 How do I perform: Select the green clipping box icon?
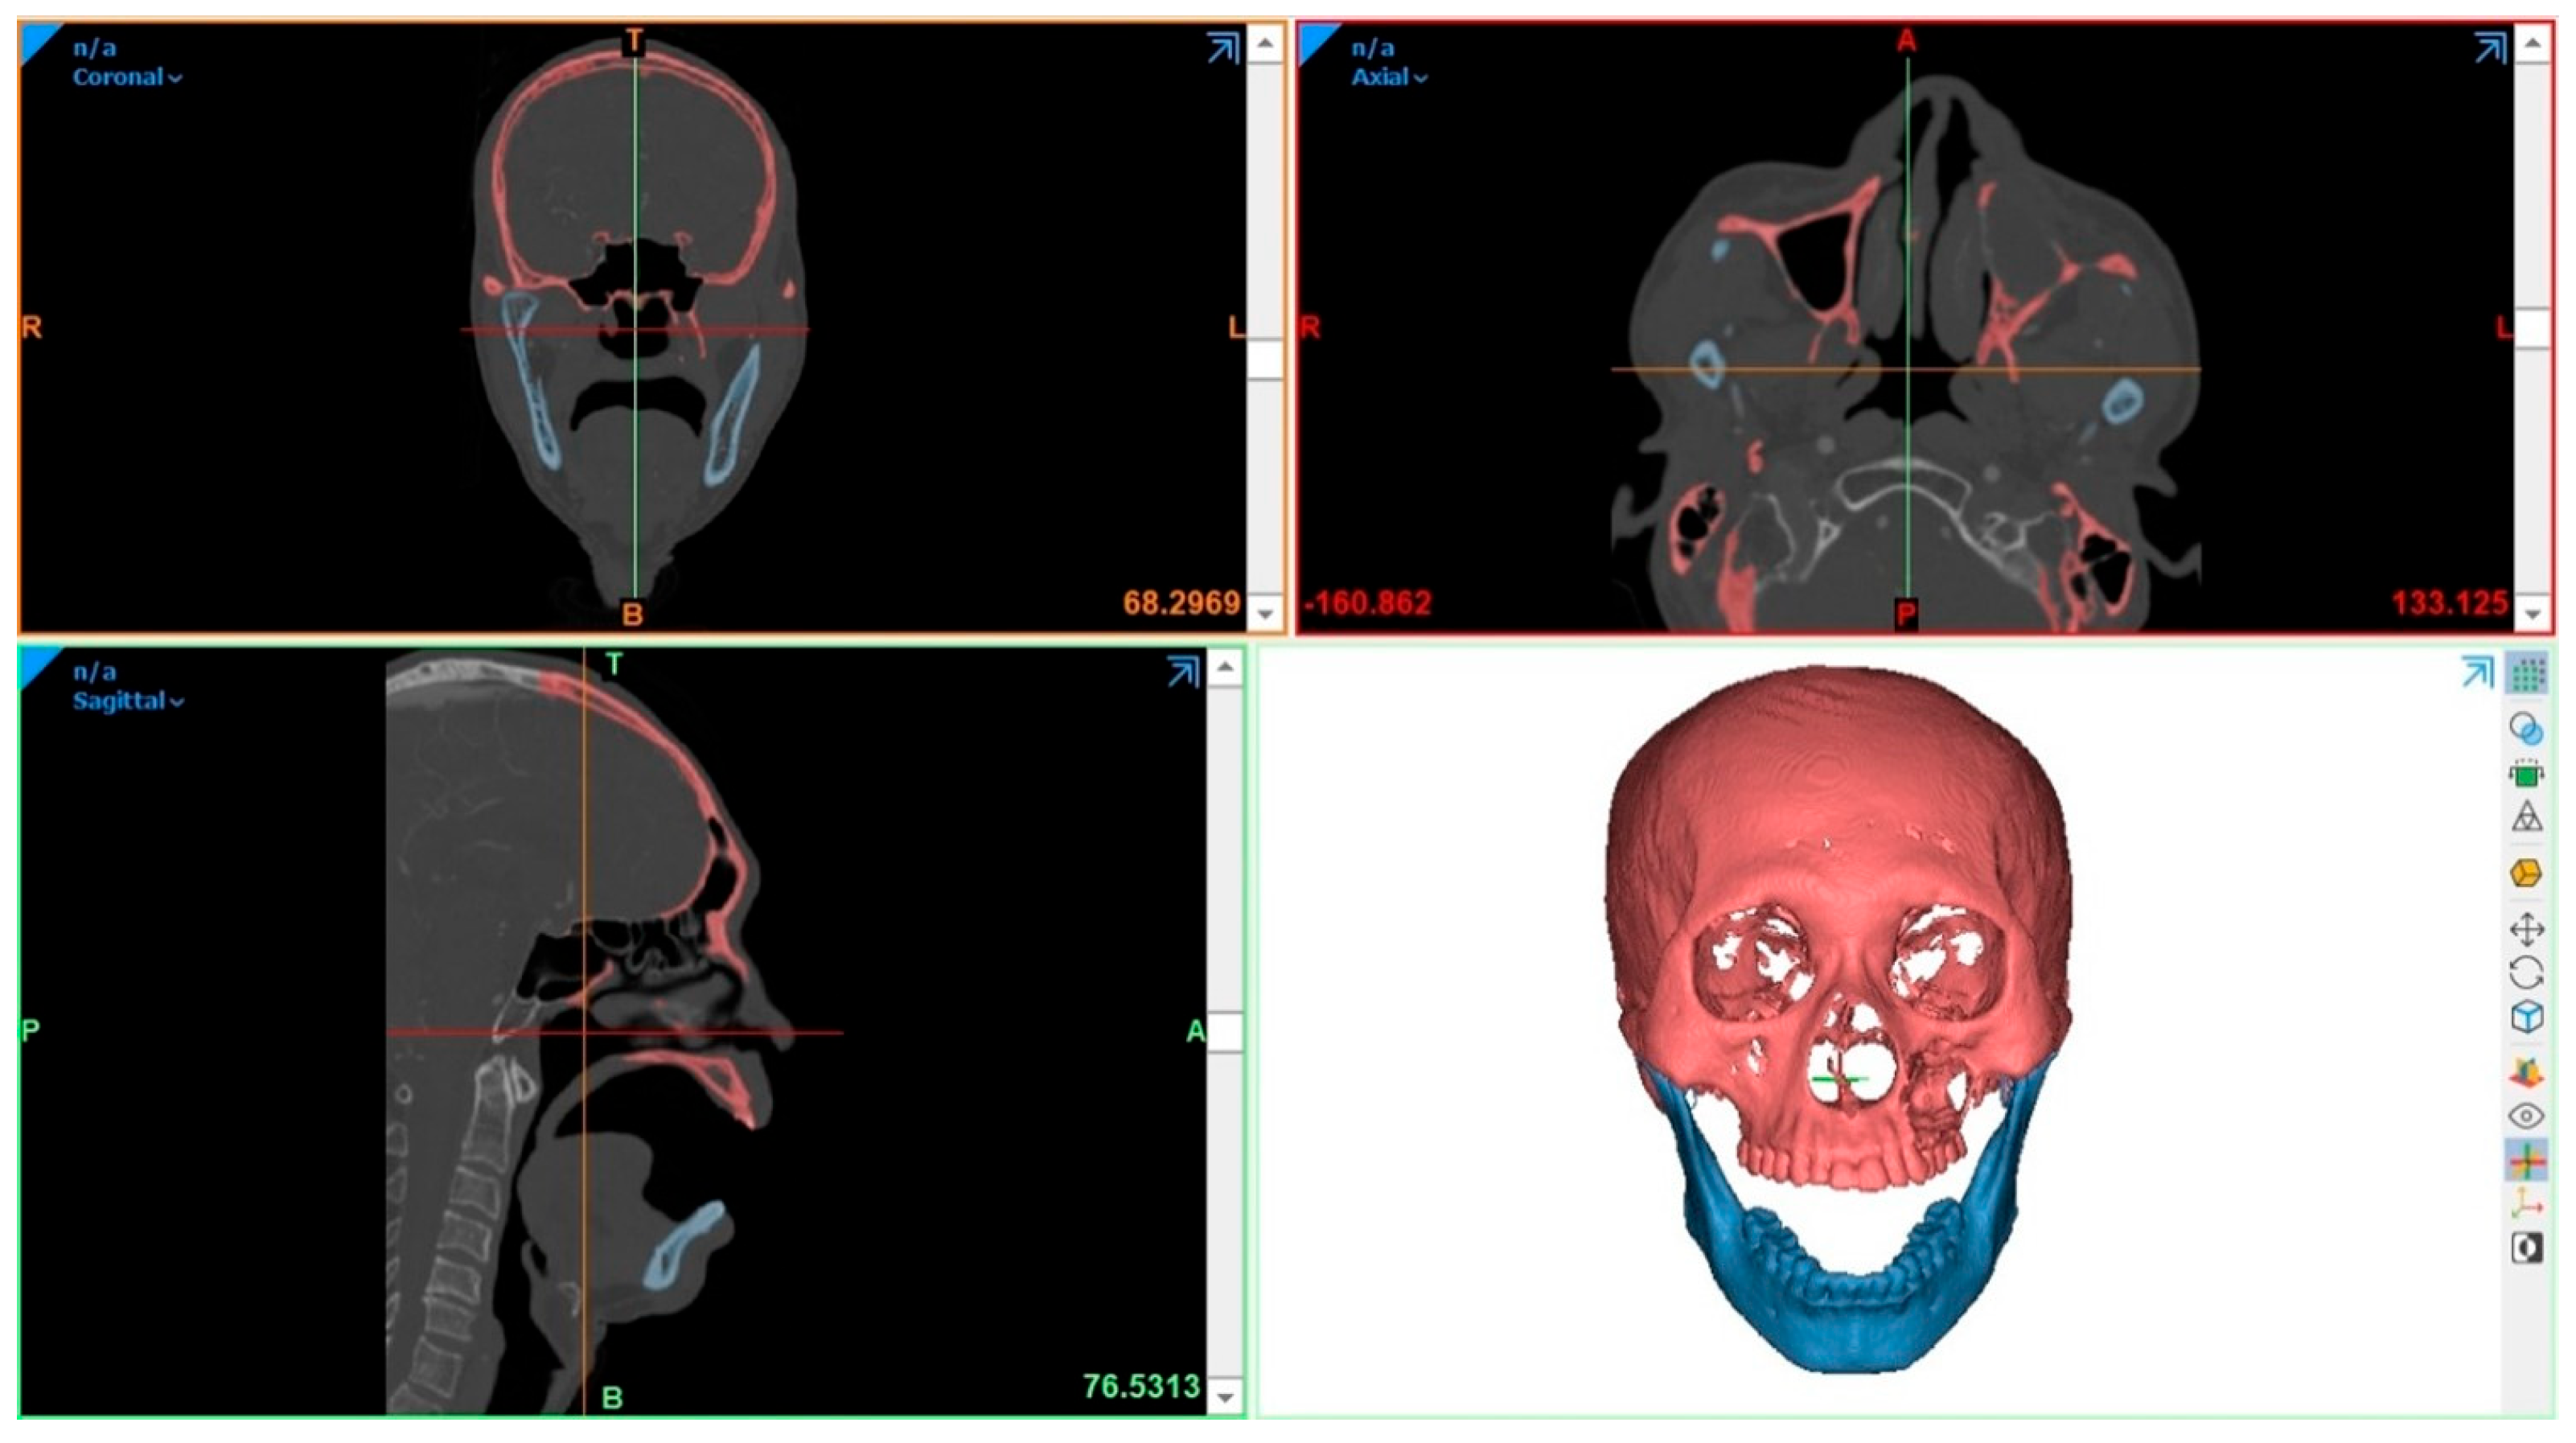(2527, 774)
